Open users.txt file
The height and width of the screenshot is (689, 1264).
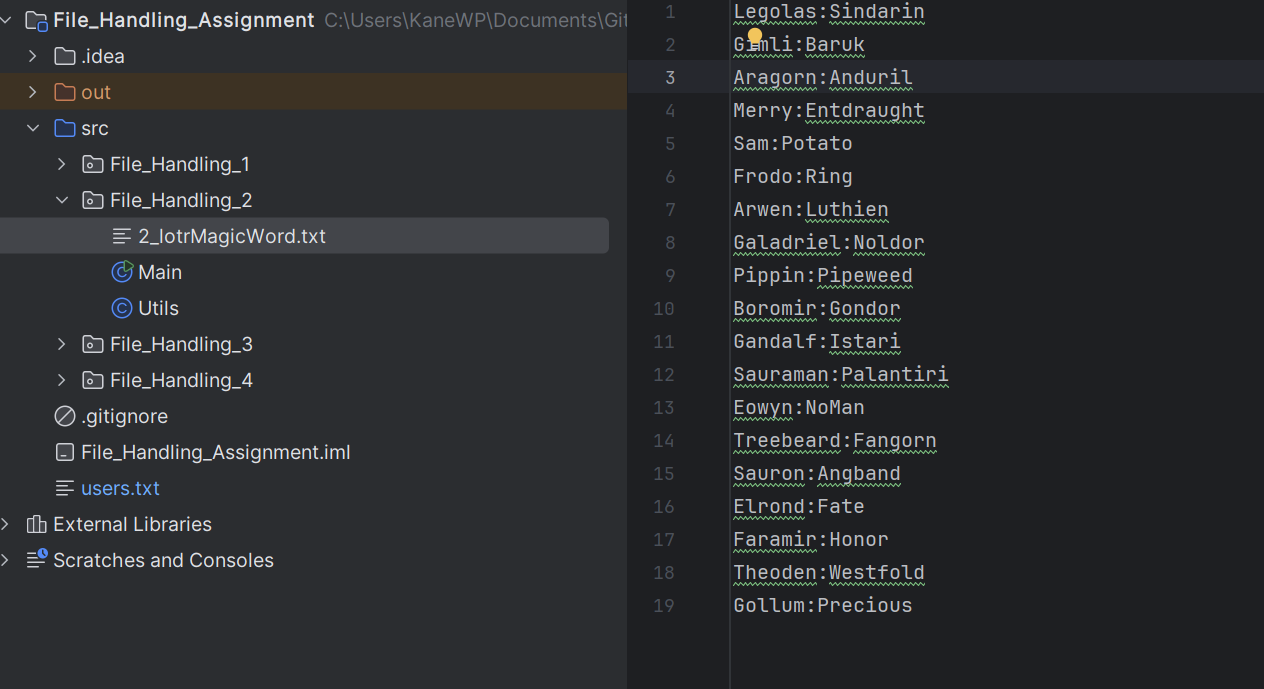point(120,488)
